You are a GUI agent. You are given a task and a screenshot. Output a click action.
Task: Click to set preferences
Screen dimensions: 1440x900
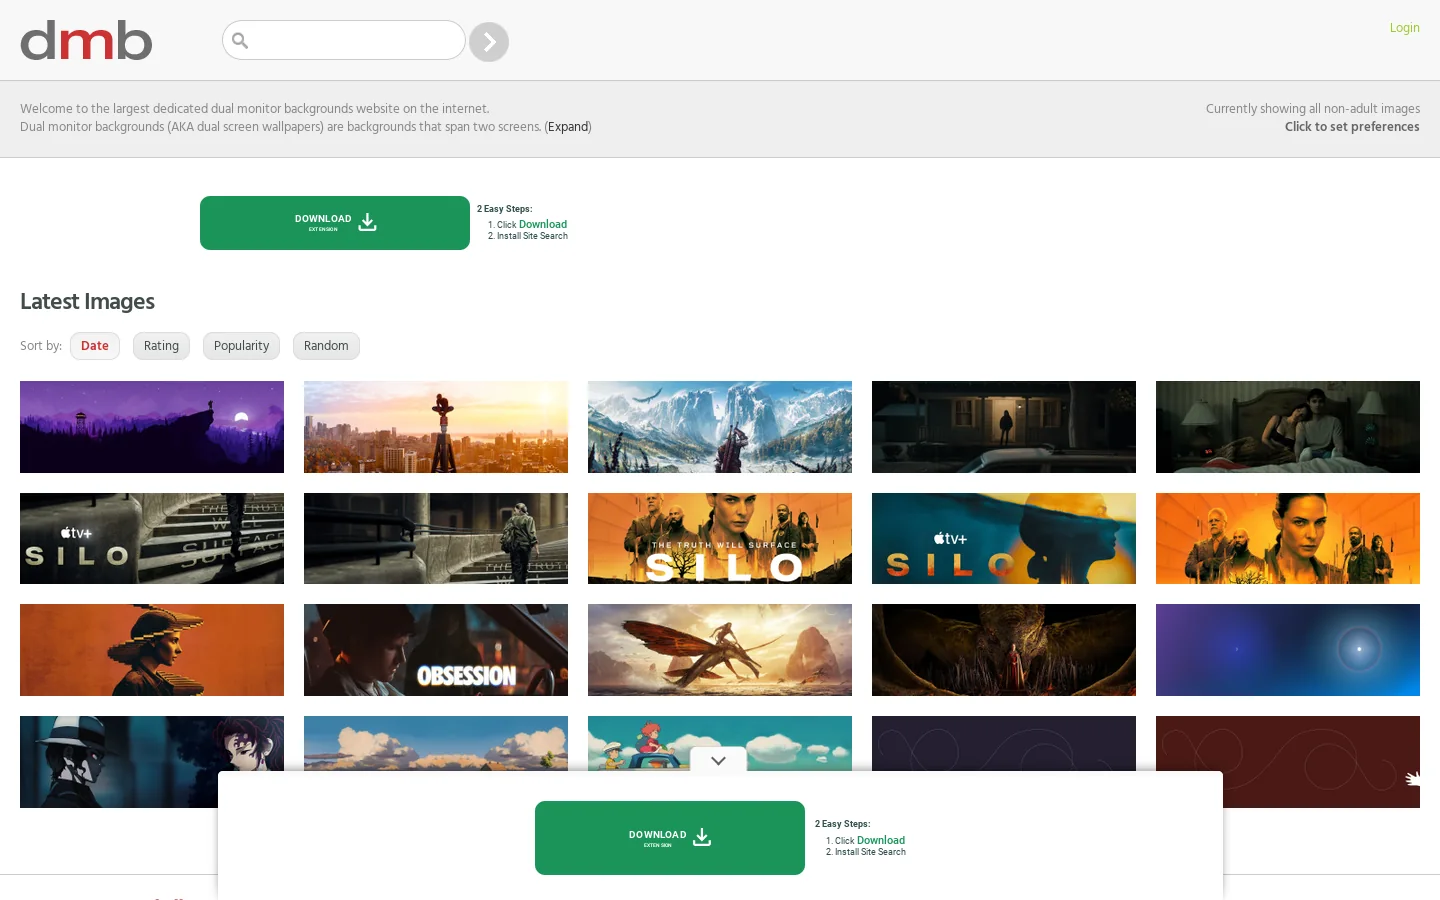[1352, 127]
